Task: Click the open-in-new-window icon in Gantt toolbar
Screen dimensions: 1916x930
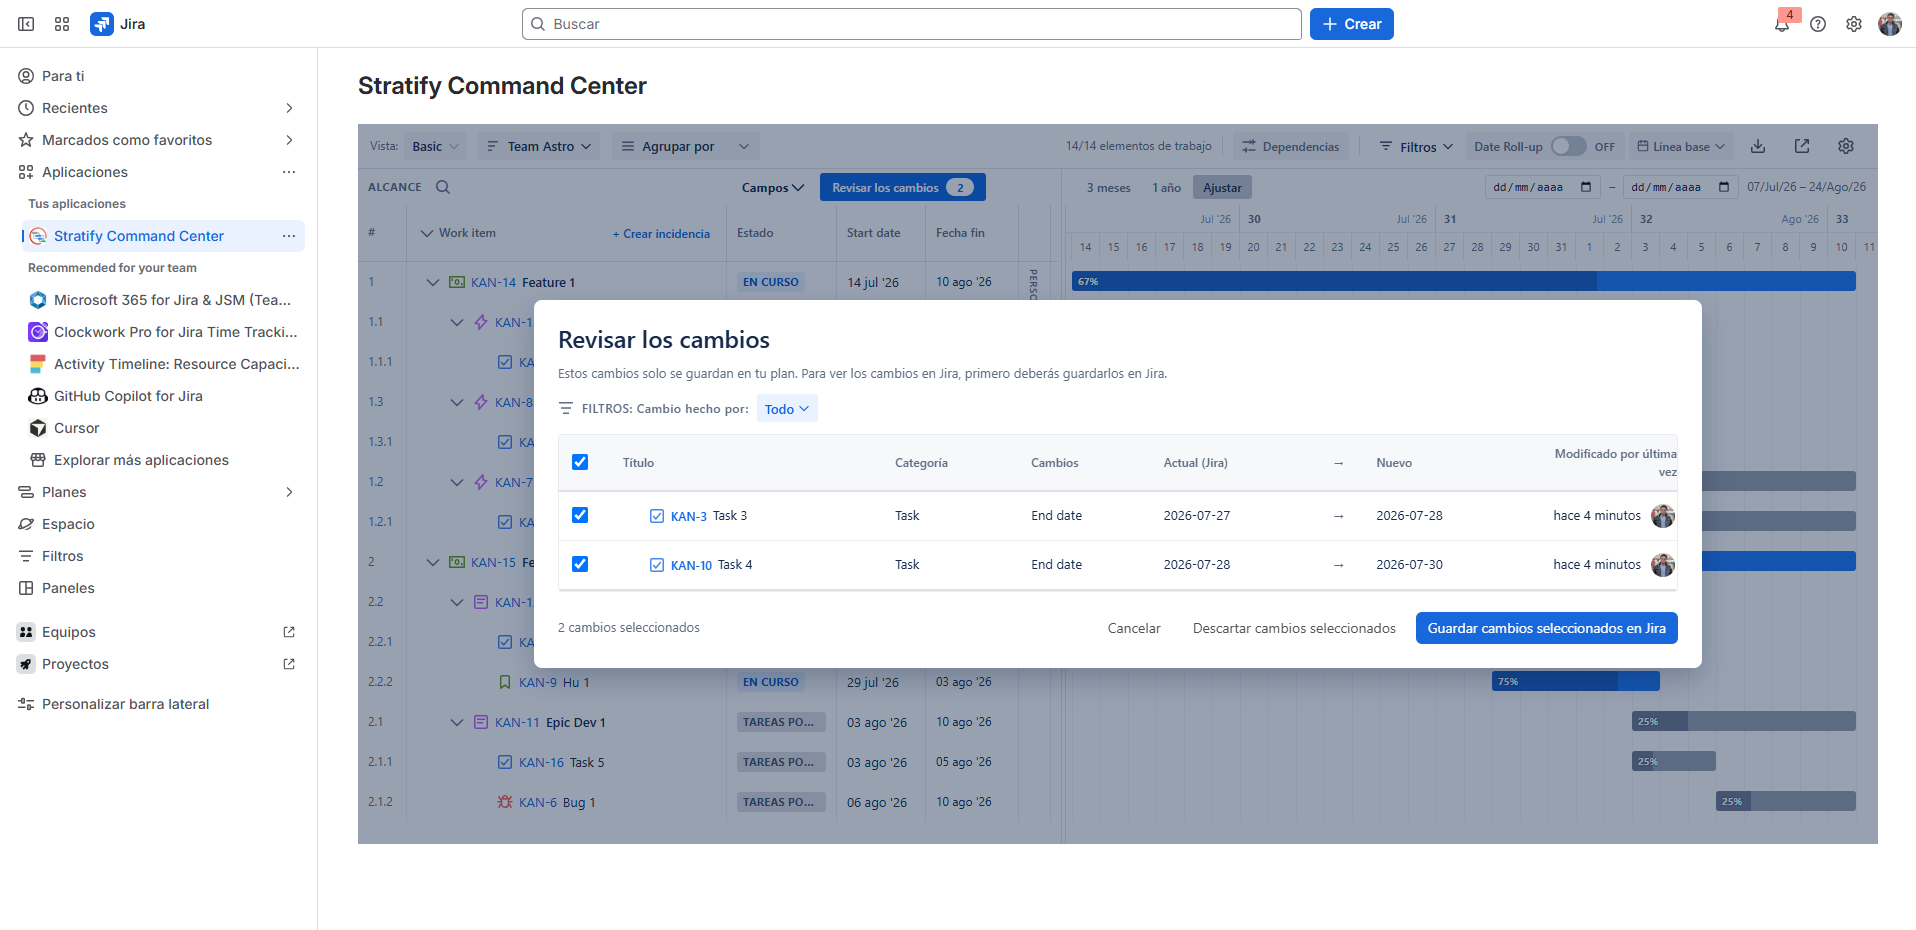Action: pyautogui.click(x=1802, y=146)
